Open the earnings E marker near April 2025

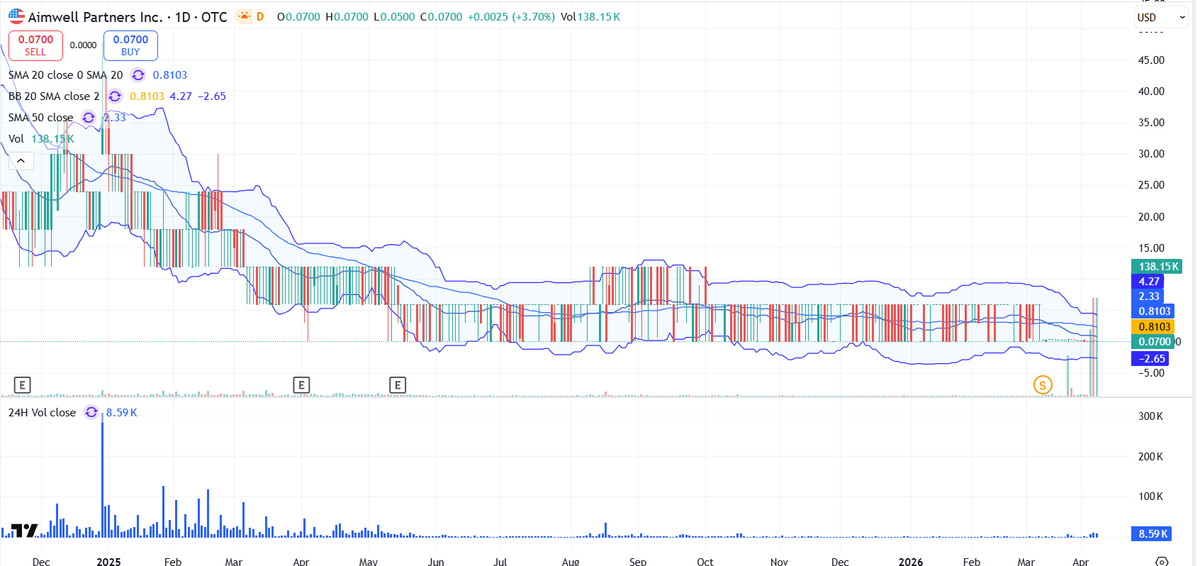[301, 384]
